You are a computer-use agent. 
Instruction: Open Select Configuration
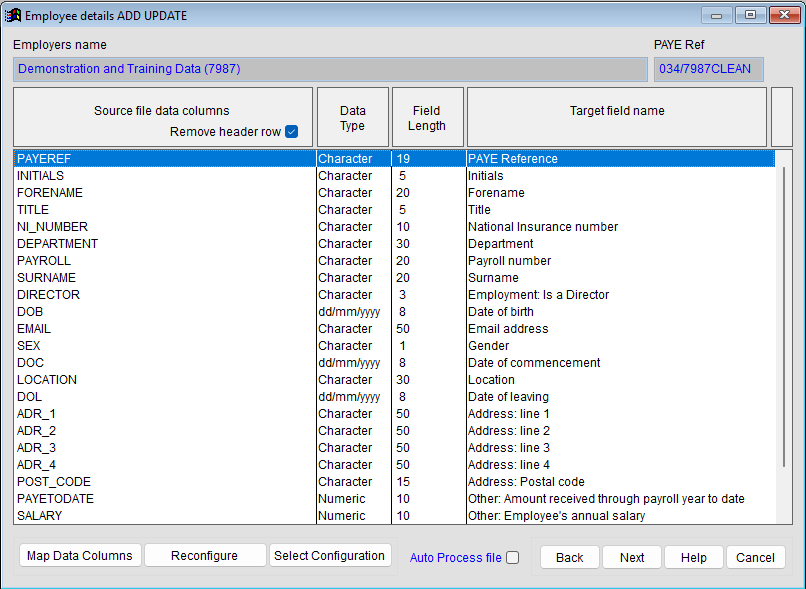pos(329,556)
